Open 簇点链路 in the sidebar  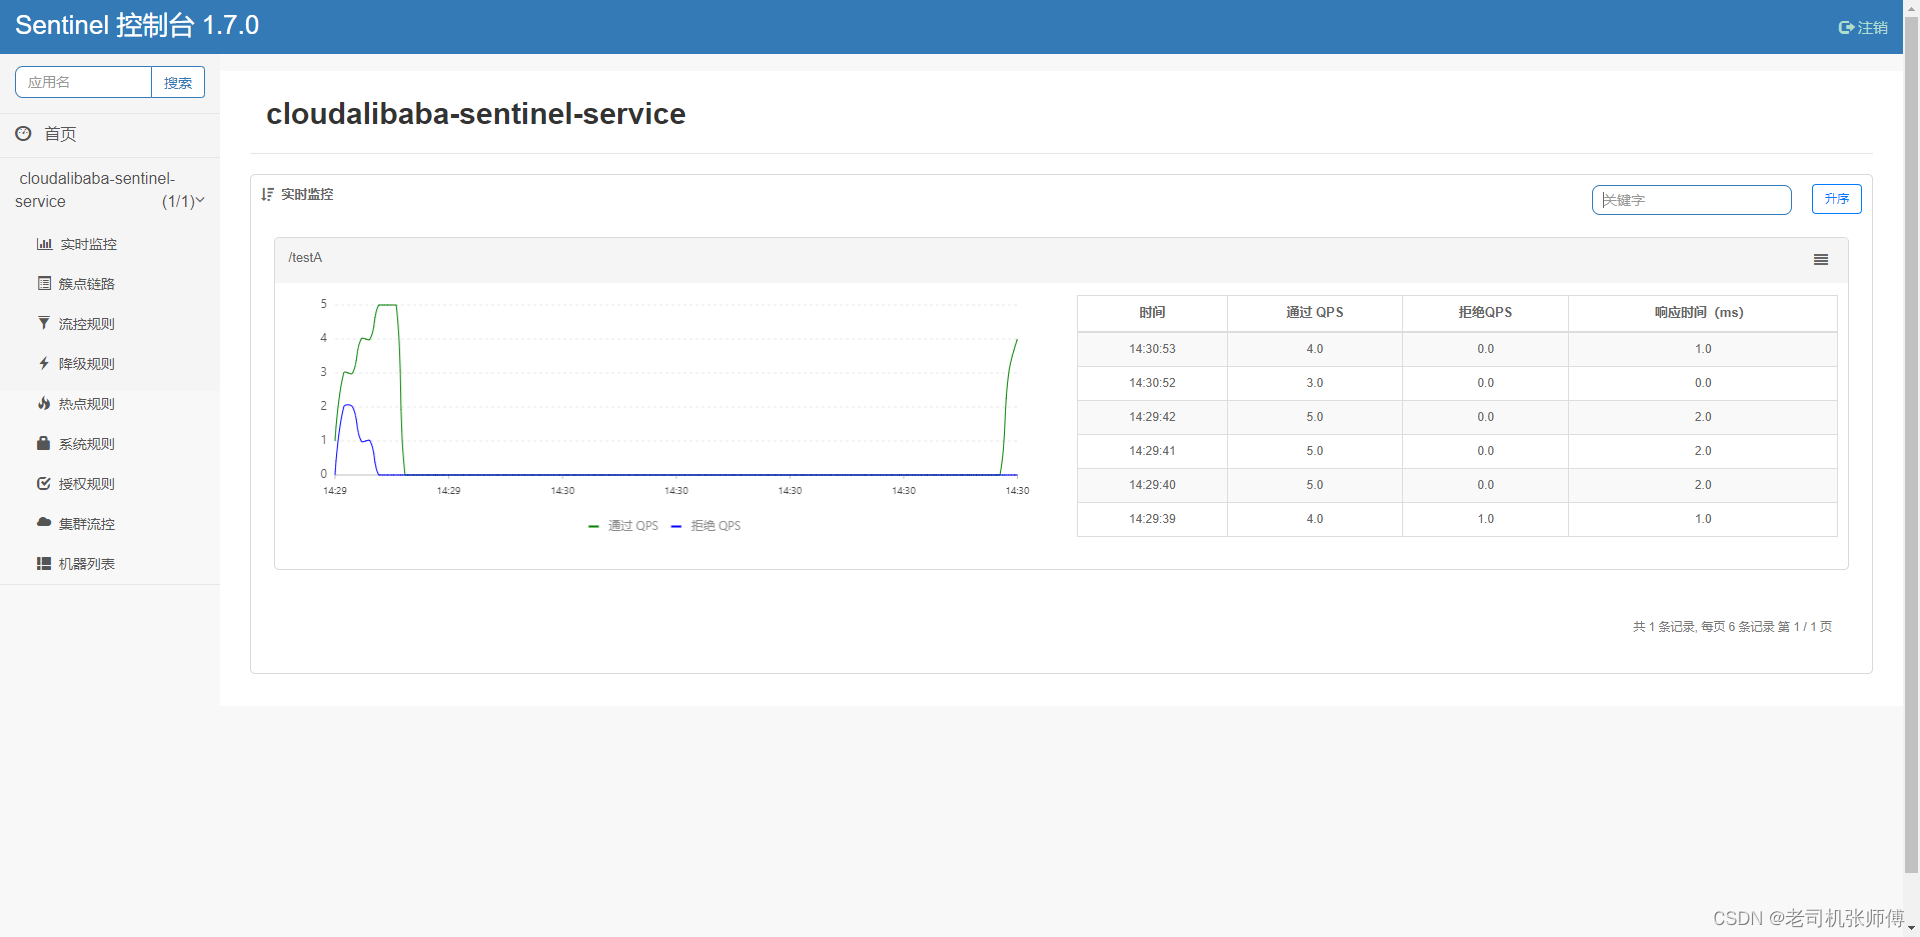click(87, 284)
